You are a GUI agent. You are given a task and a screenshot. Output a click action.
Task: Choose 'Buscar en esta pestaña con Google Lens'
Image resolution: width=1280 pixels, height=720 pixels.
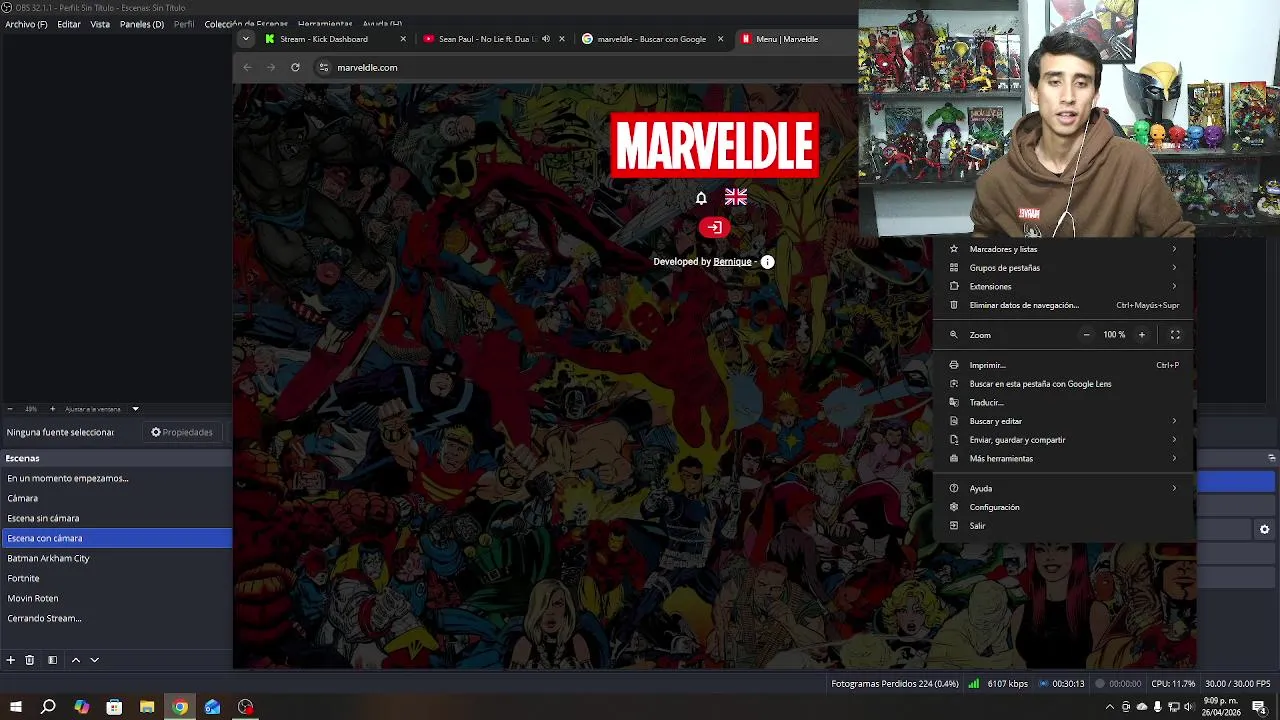1064,384
